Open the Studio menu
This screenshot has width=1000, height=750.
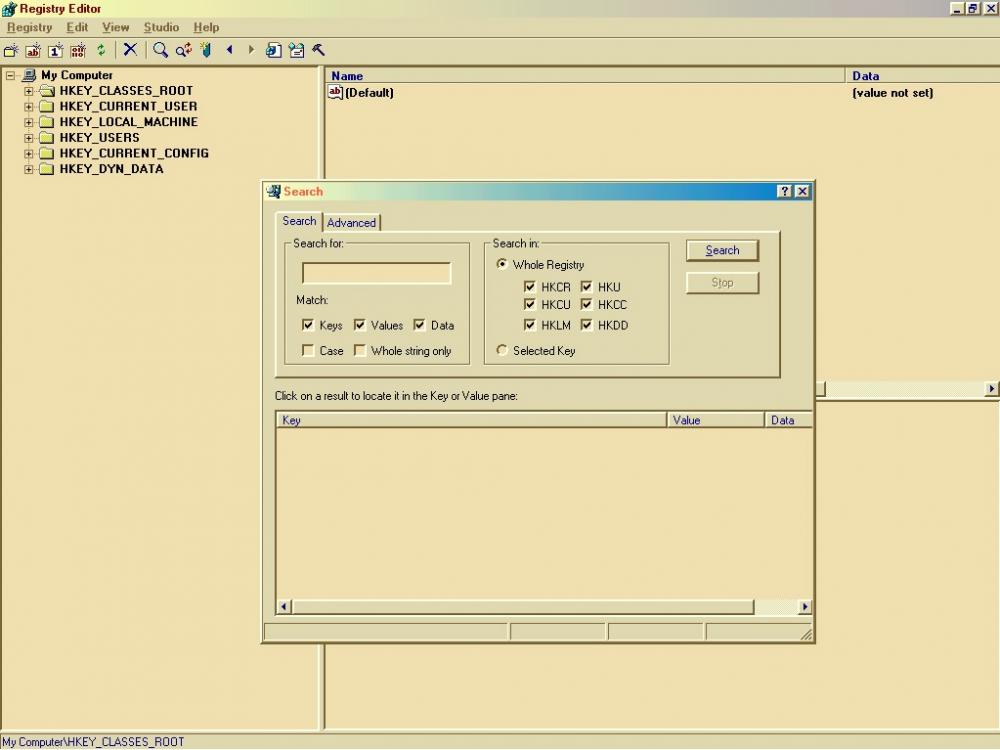pos(161,27)
